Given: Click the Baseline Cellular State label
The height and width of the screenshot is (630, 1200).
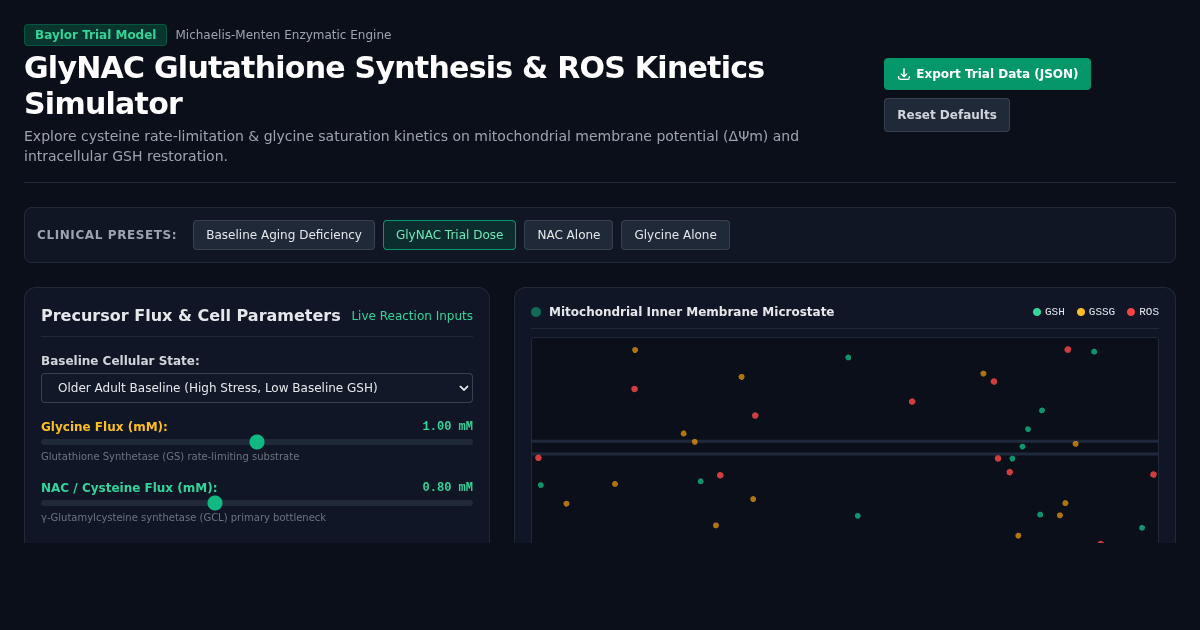Looking at the screenshot, I should (120, 361).
